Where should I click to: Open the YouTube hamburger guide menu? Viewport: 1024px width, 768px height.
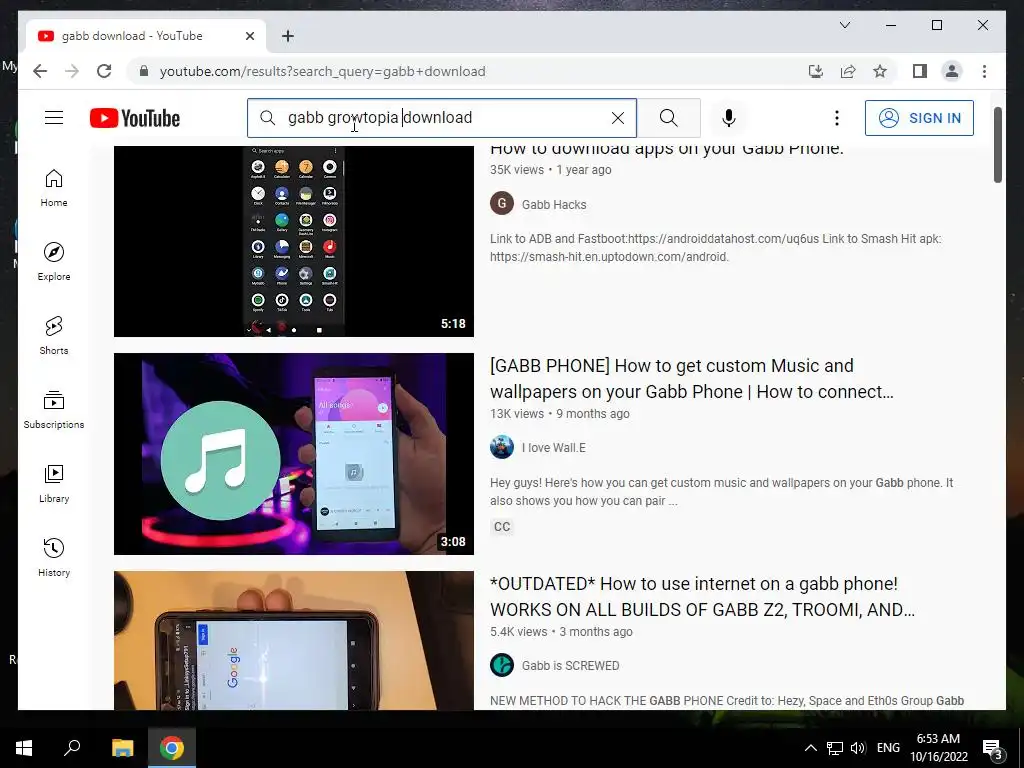point(54,118)
